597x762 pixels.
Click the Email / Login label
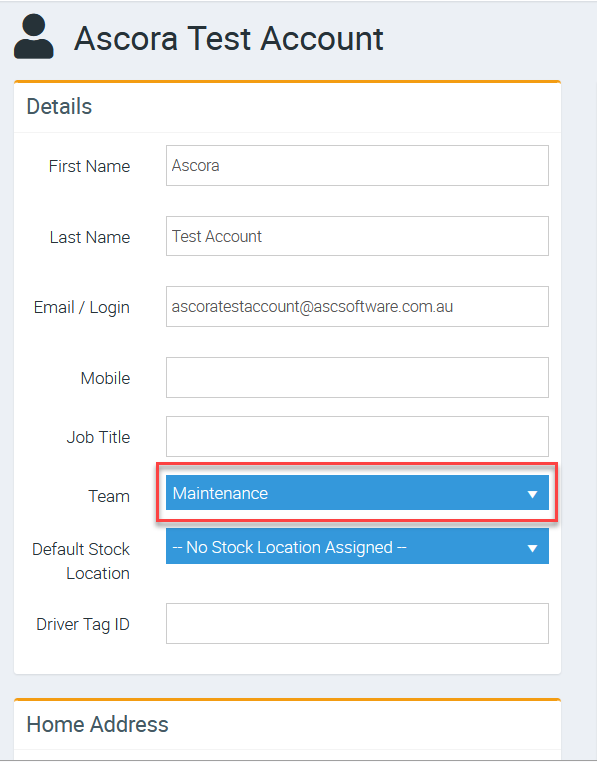click(82, 308)
